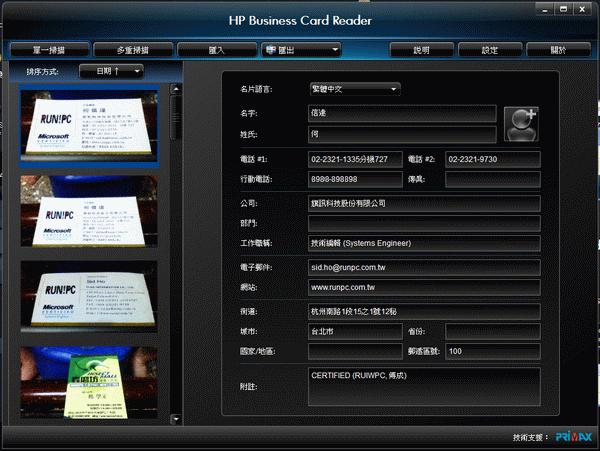Open the sort order dropdown 日期
The width and height of the screenshot is (600, 451).
111,72
